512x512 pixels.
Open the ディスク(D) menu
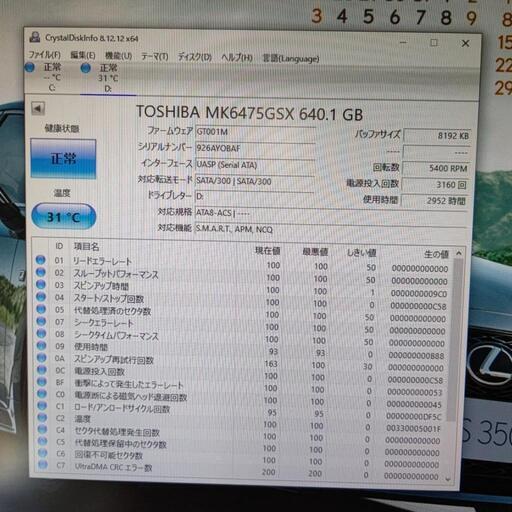(194, 57)
